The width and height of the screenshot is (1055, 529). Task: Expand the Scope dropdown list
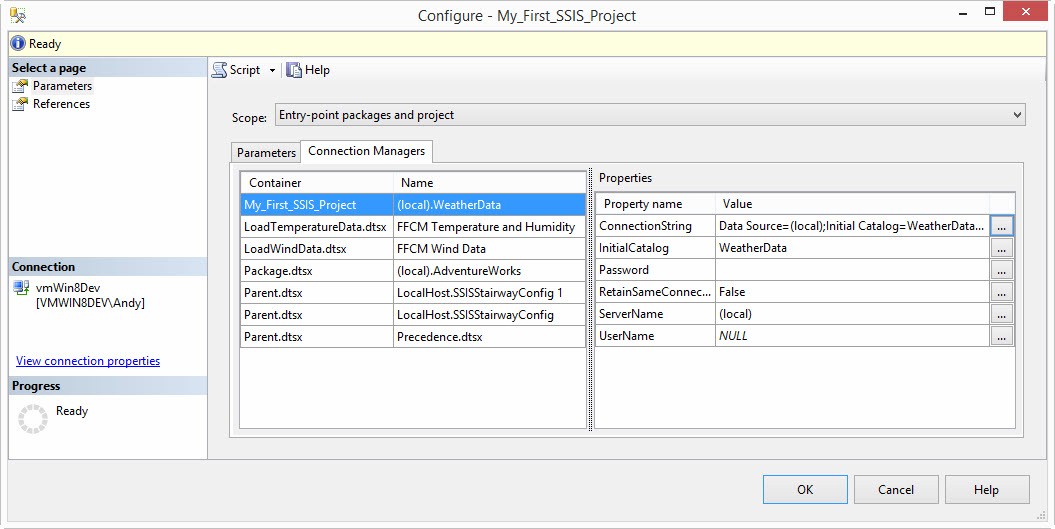pos(1017,115)
